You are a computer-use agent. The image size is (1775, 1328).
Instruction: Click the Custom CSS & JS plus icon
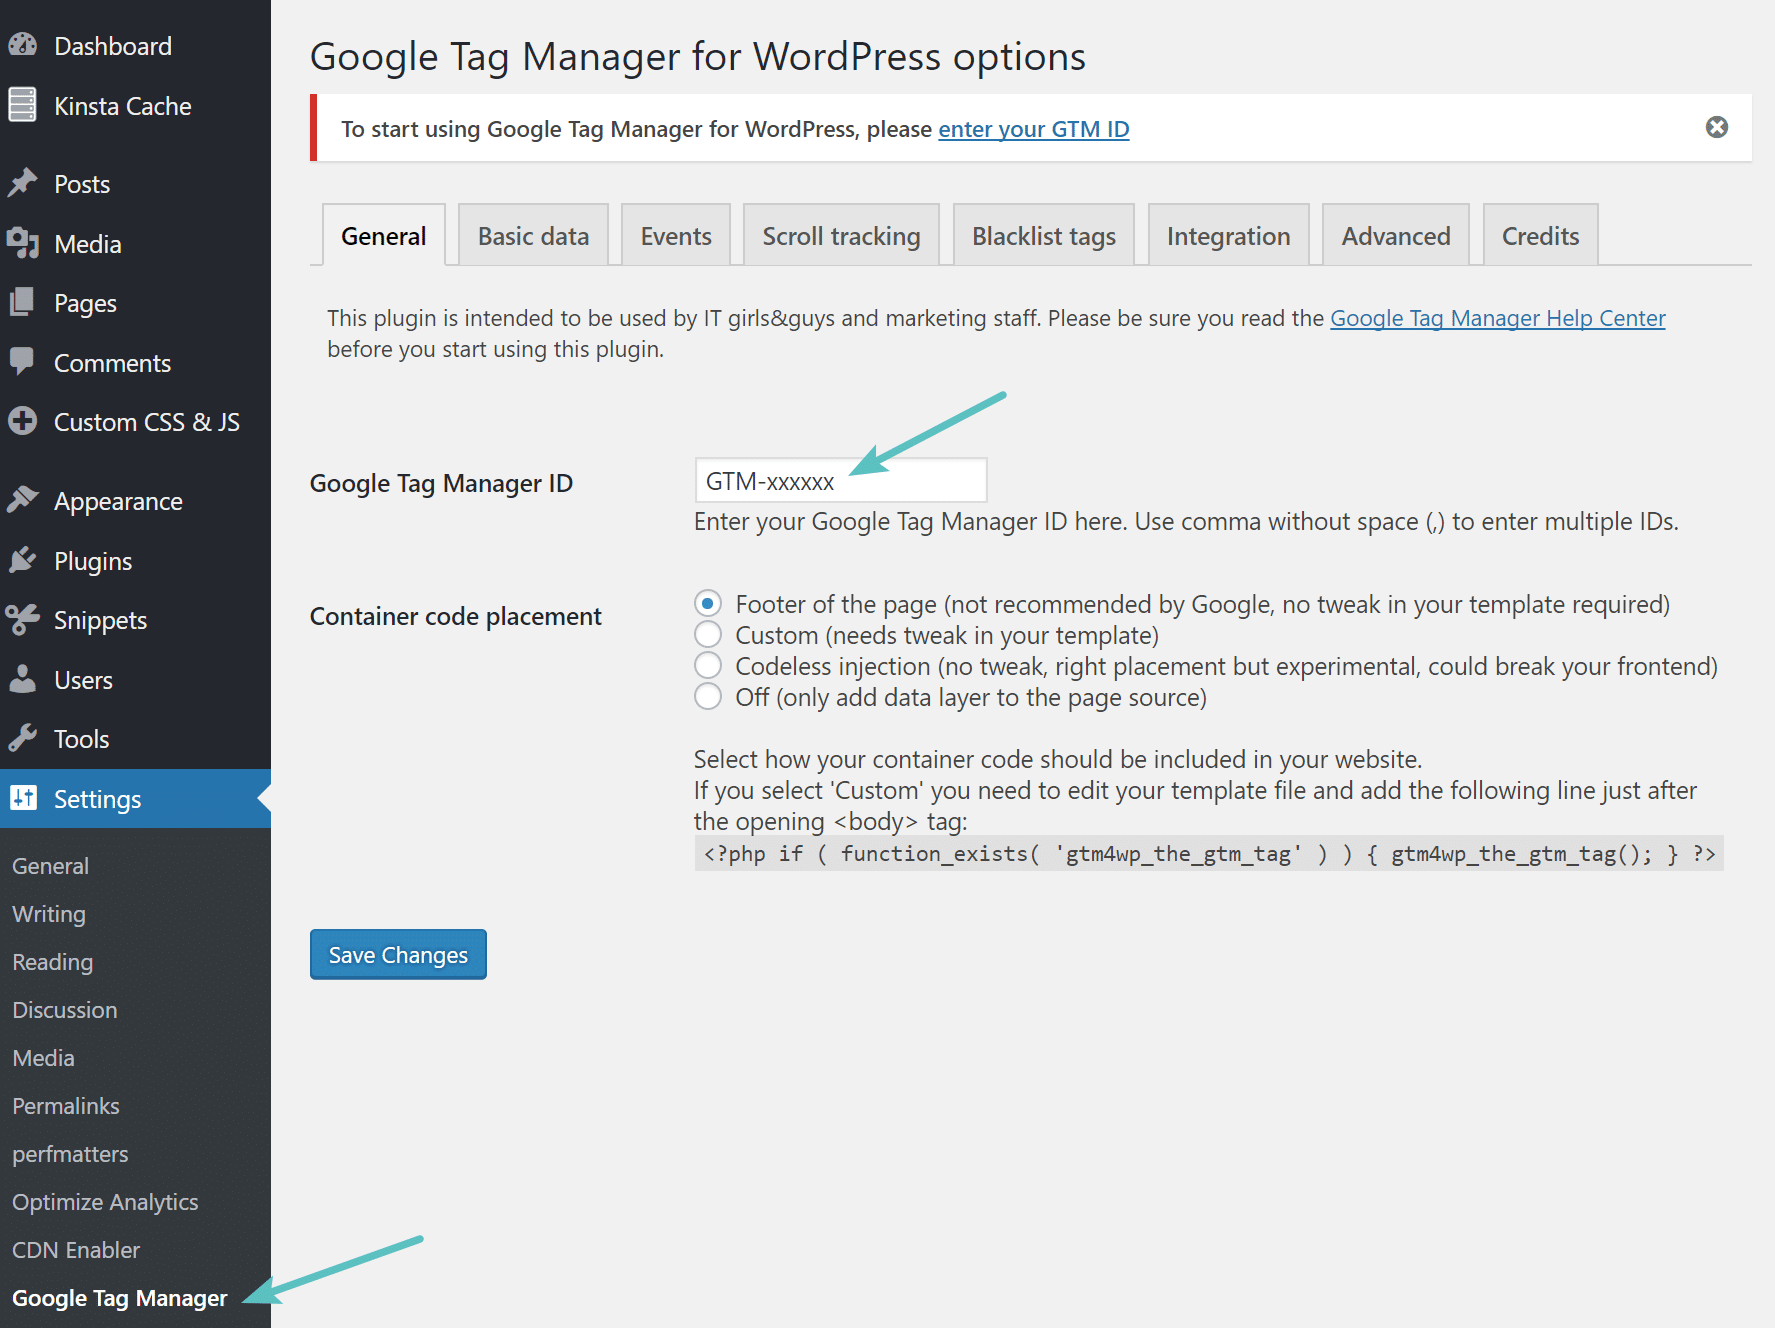pyautogui.click(x=22, y=421)
